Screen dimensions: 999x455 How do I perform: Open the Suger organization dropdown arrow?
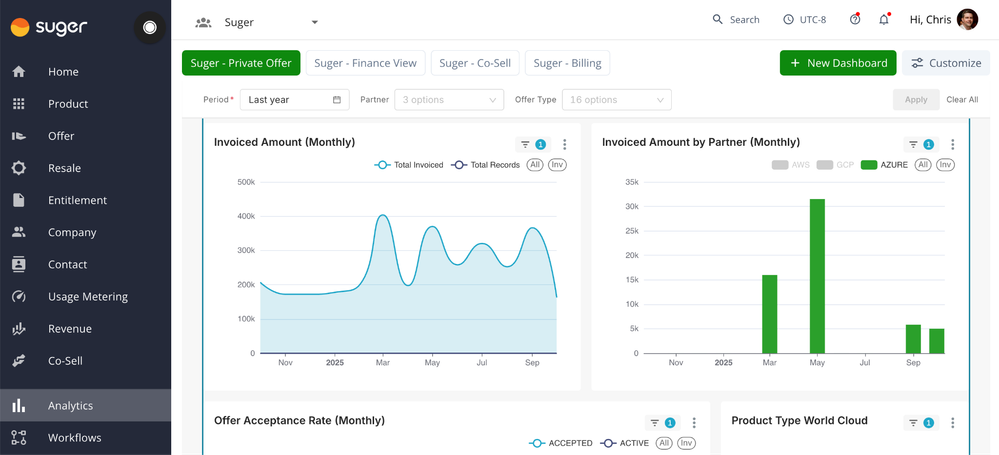[314, 22]
